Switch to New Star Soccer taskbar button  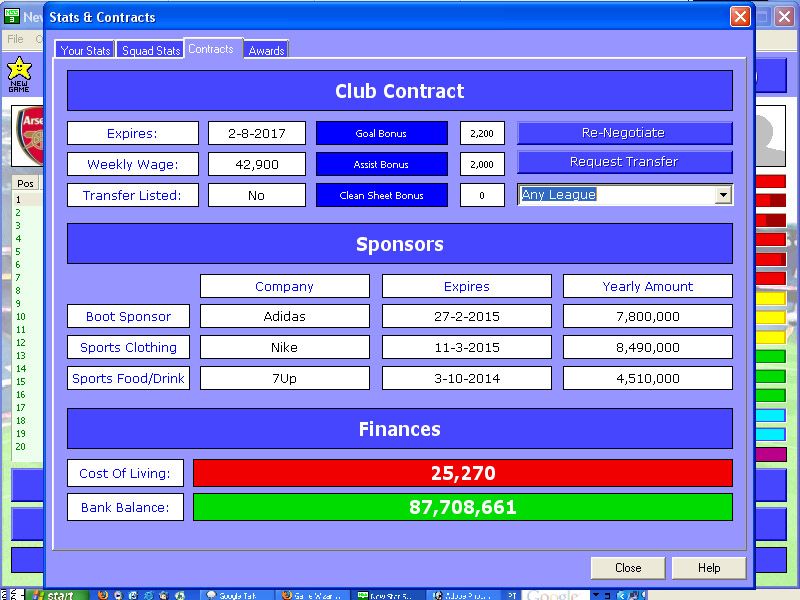(x=385, y=595)
